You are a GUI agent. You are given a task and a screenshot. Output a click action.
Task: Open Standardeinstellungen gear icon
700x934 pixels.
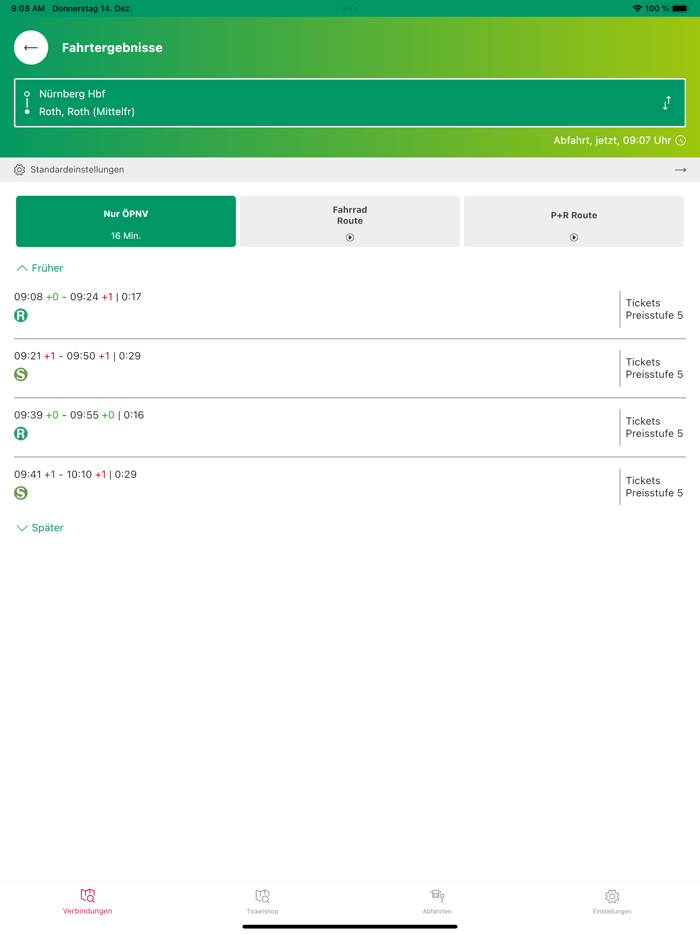click(x=20, y=170)
